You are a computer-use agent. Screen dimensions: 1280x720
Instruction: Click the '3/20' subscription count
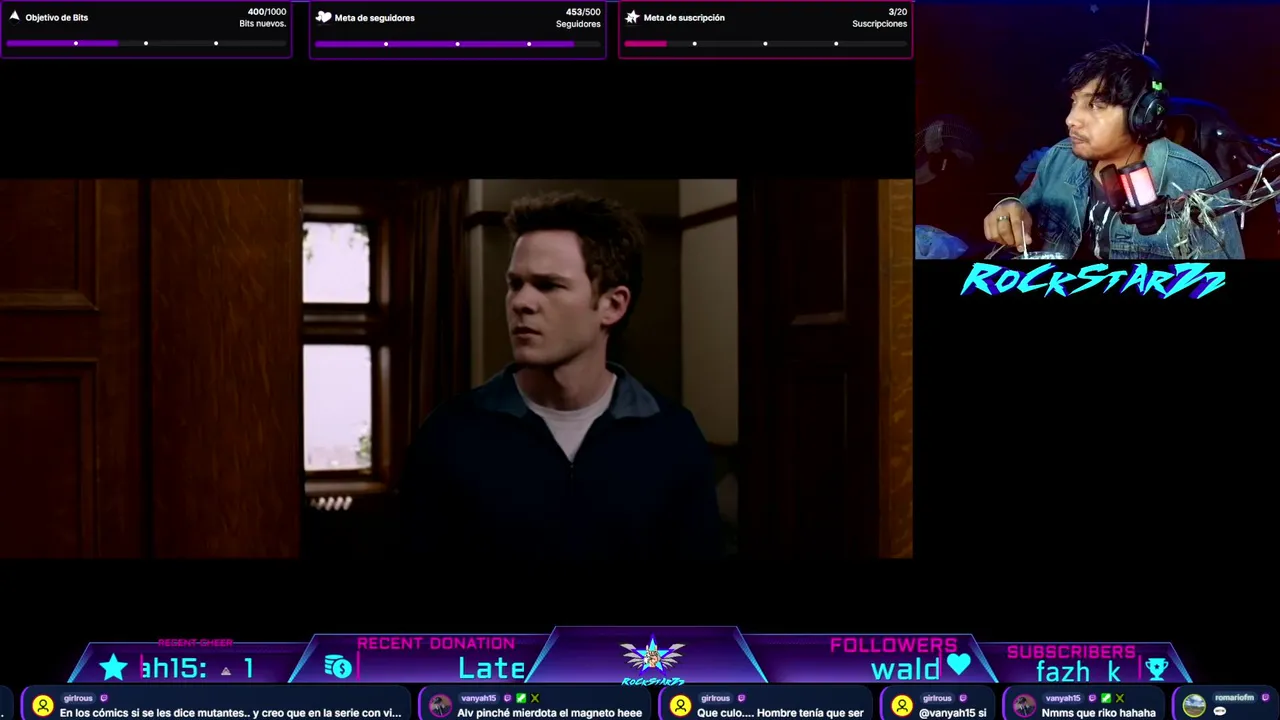pyautogui.click(x=898, y=12)
